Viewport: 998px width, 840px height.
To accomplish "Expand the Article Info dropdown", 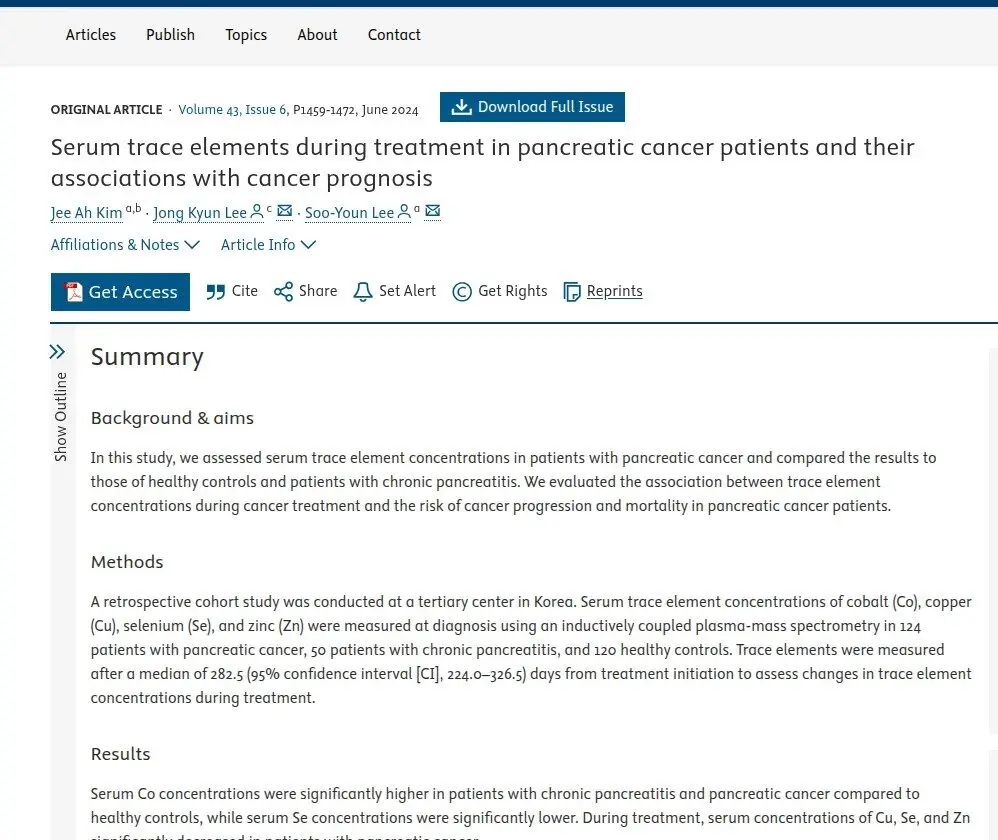I will tap(269, 245).
